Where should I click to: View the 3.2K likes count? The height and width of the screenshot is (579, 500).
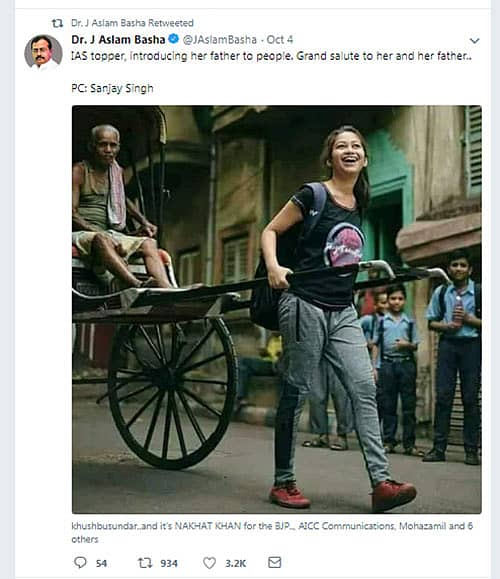pyautogui.click(x=236, y=563)
